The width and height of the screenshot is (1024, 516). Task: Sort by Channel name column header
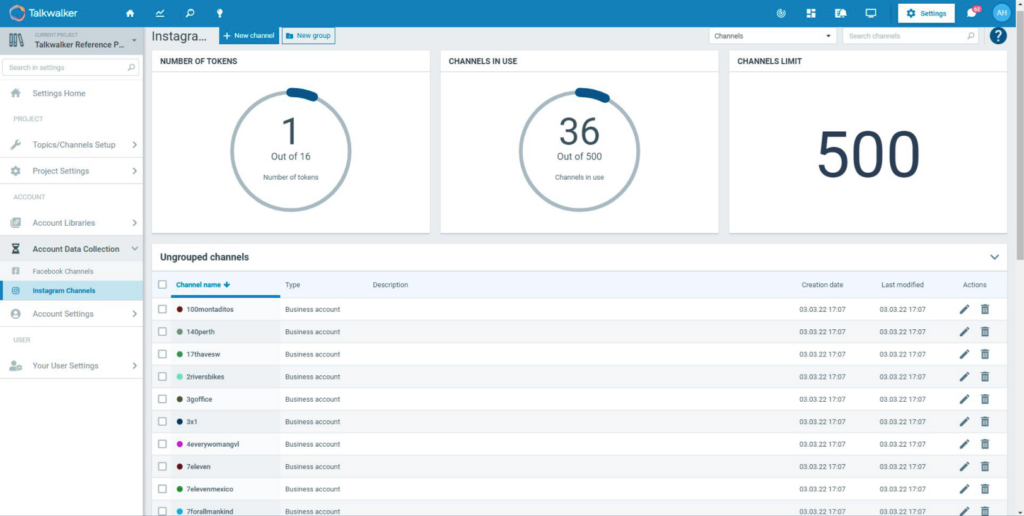click(203, 285)
